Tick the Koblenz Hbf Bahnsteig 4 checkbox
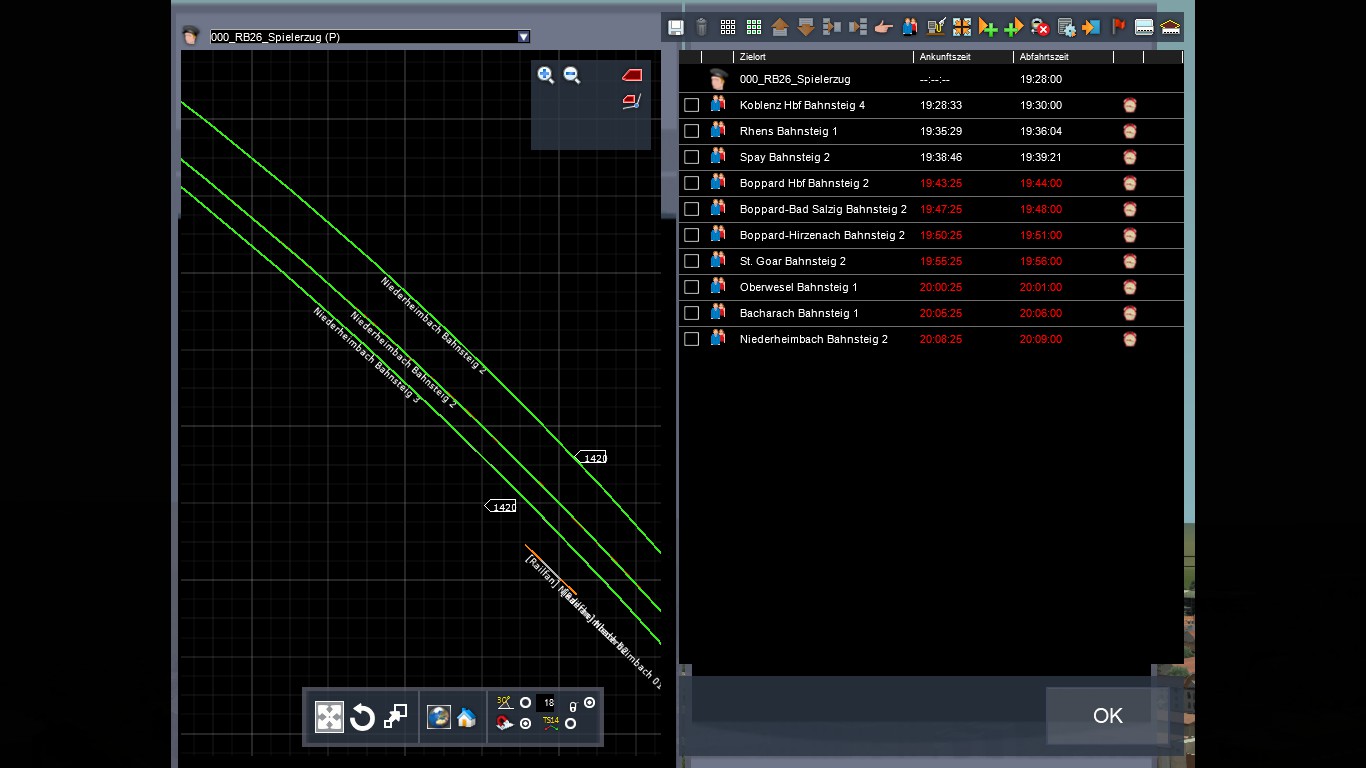1366x768 pixels. tap(691, 105)
